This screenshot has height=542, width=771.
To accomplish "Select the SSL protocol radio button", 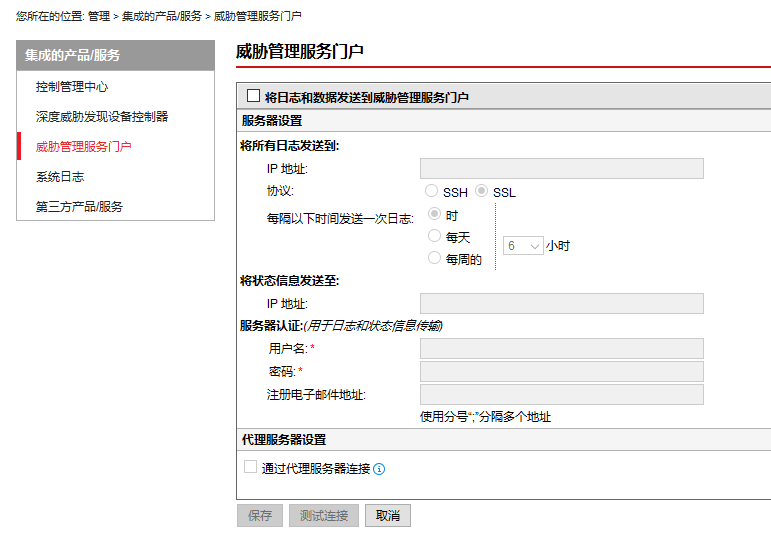I will tap(481, 191).
